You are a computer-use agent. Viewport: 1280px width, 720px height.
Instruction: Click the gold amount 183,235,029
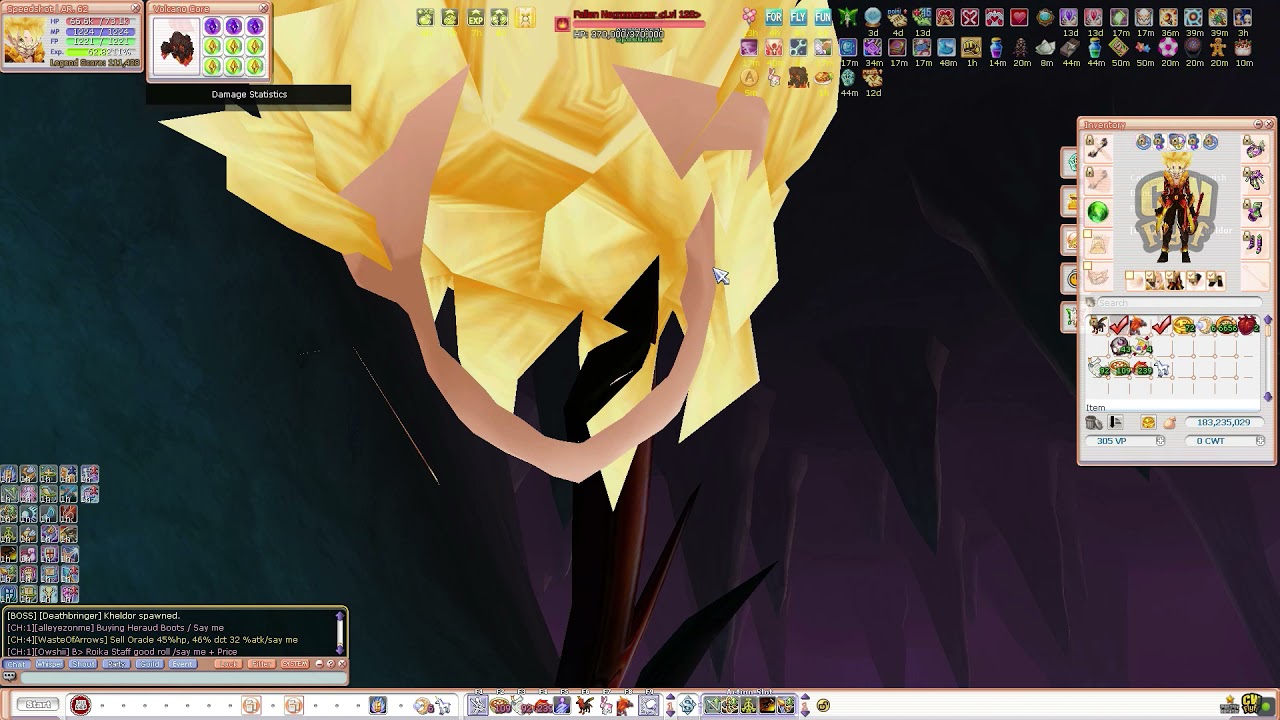[1224, 423]
